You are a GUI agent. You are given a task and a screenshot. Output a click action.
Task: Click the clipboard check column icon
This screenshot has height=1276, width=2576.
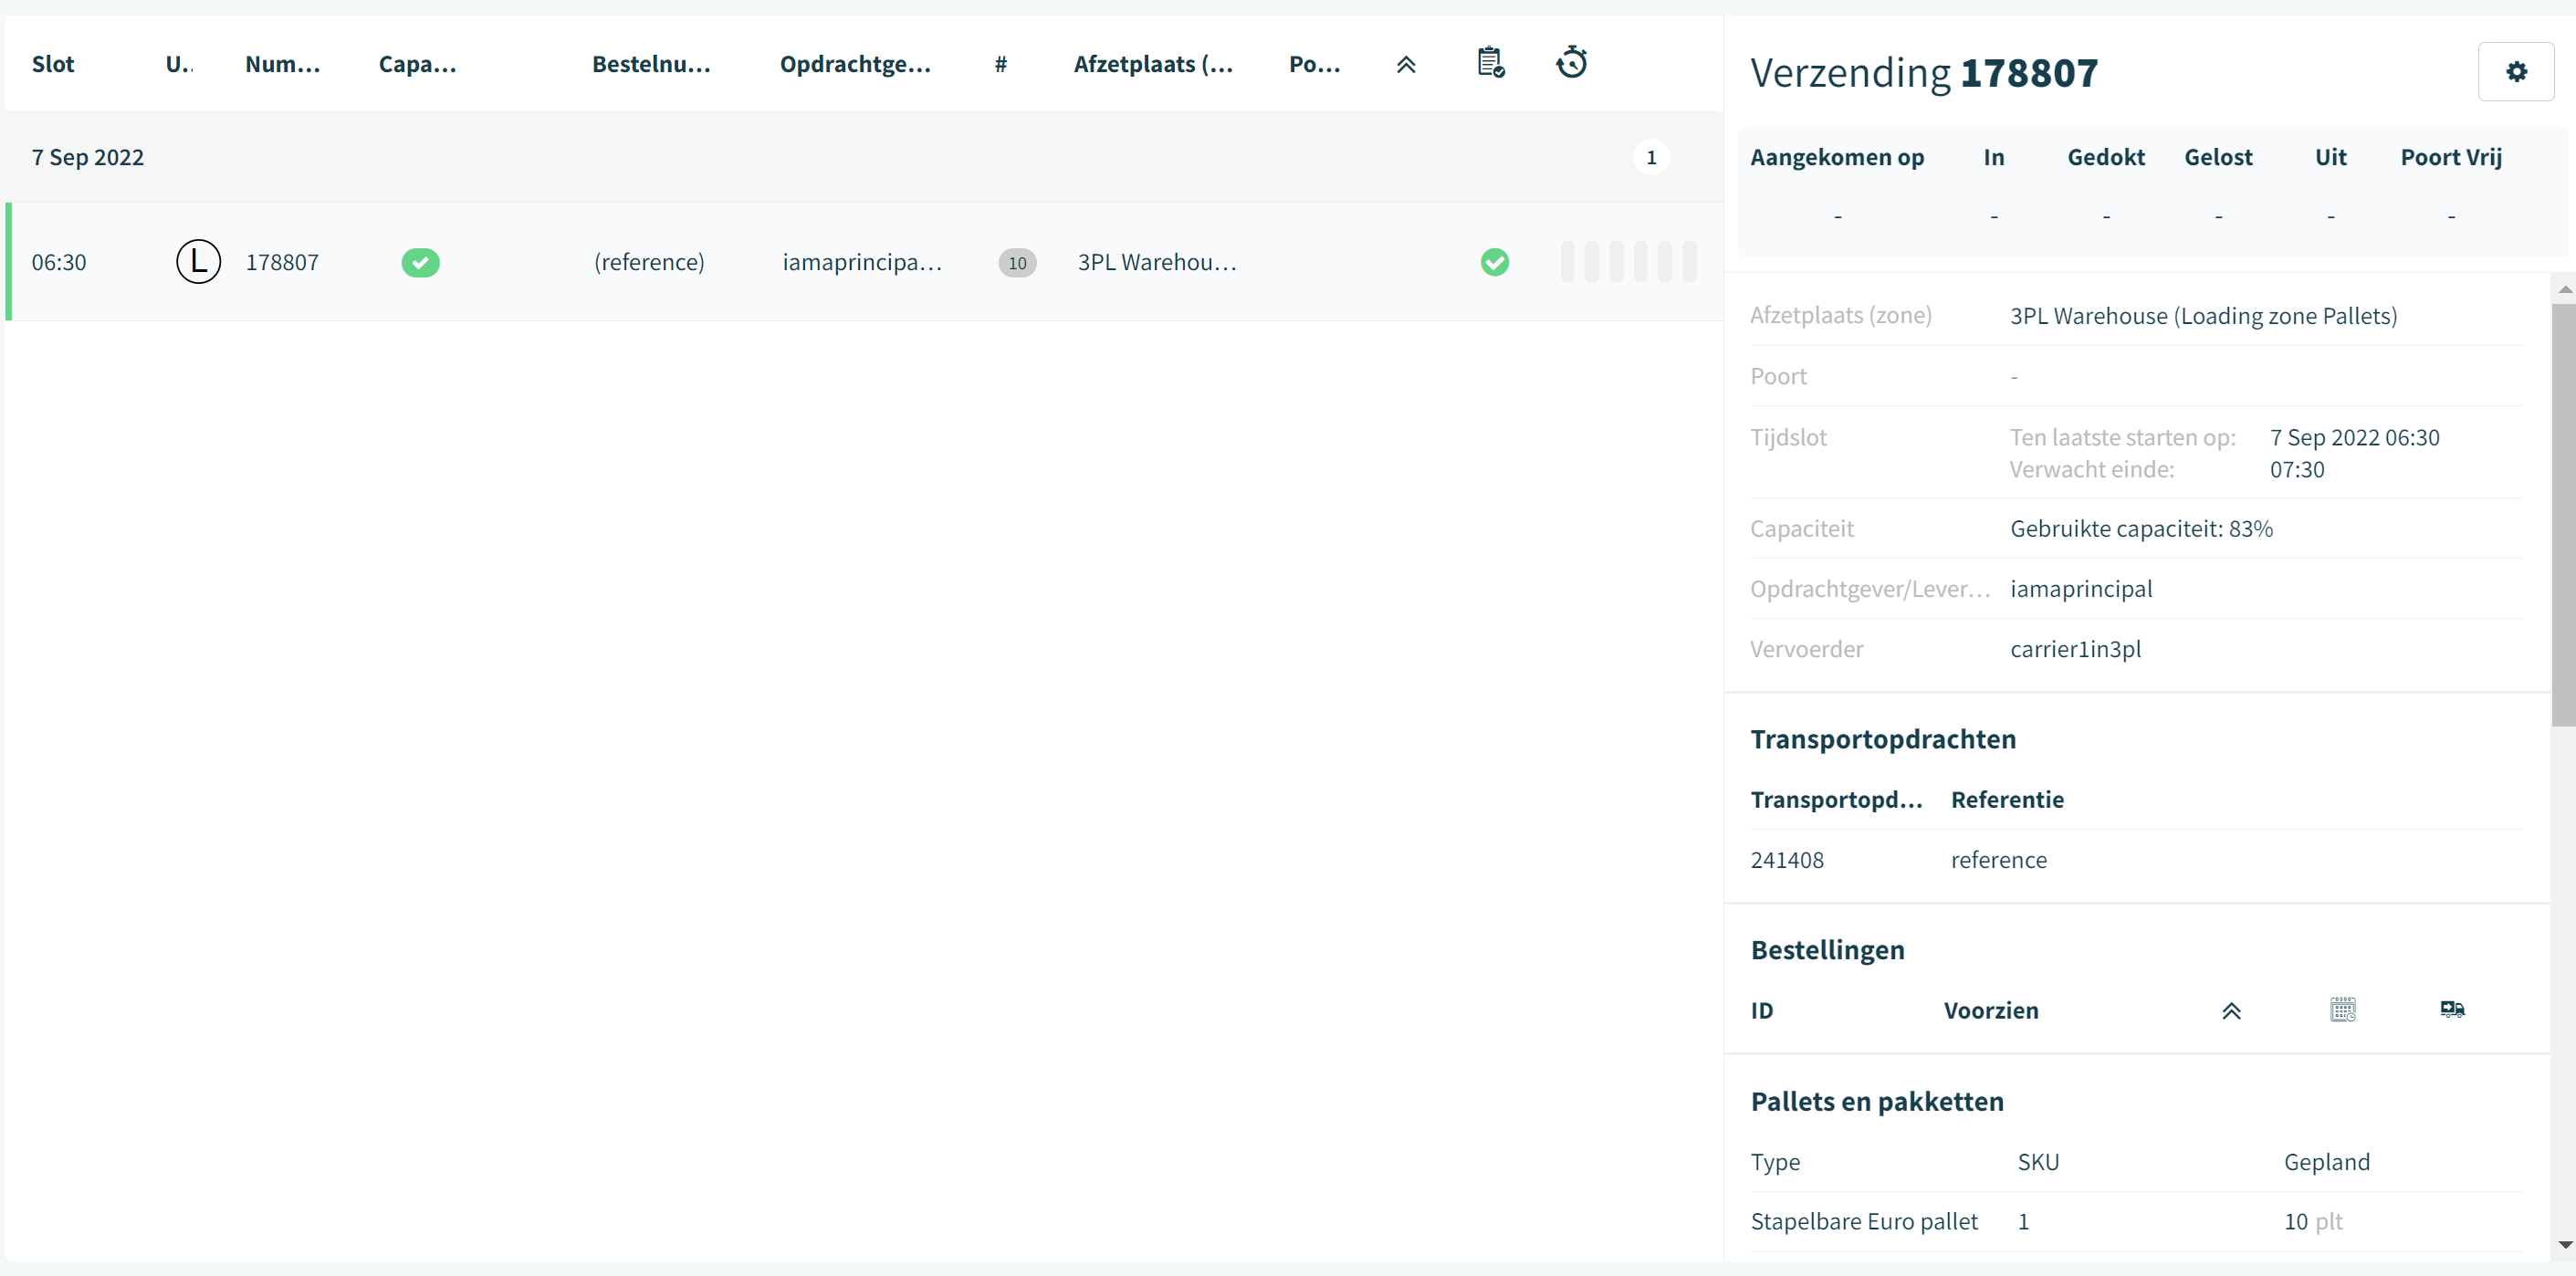pyautogui.click(x=1491, y=63)
